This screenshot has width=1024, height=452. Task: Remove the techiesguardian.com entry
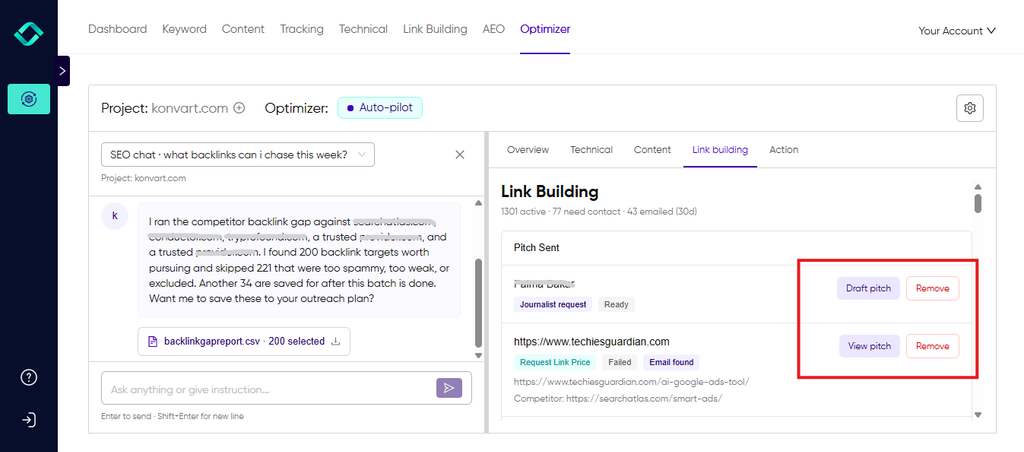(x=932, y=346)
